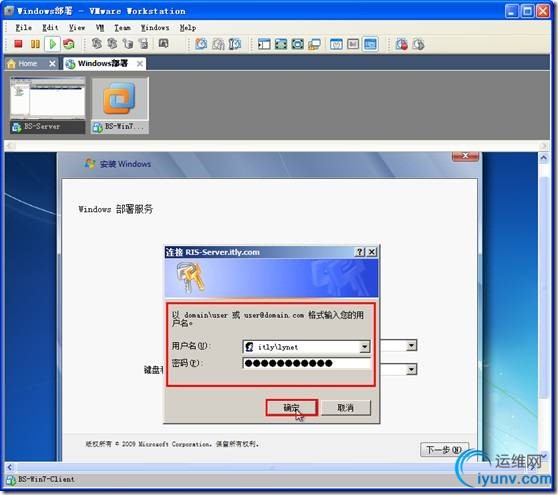Screen dimensions: 558x495
Task: Switch to the Appliance view toolbar icon
Action: pyautogui.click(x=353, y=44)
